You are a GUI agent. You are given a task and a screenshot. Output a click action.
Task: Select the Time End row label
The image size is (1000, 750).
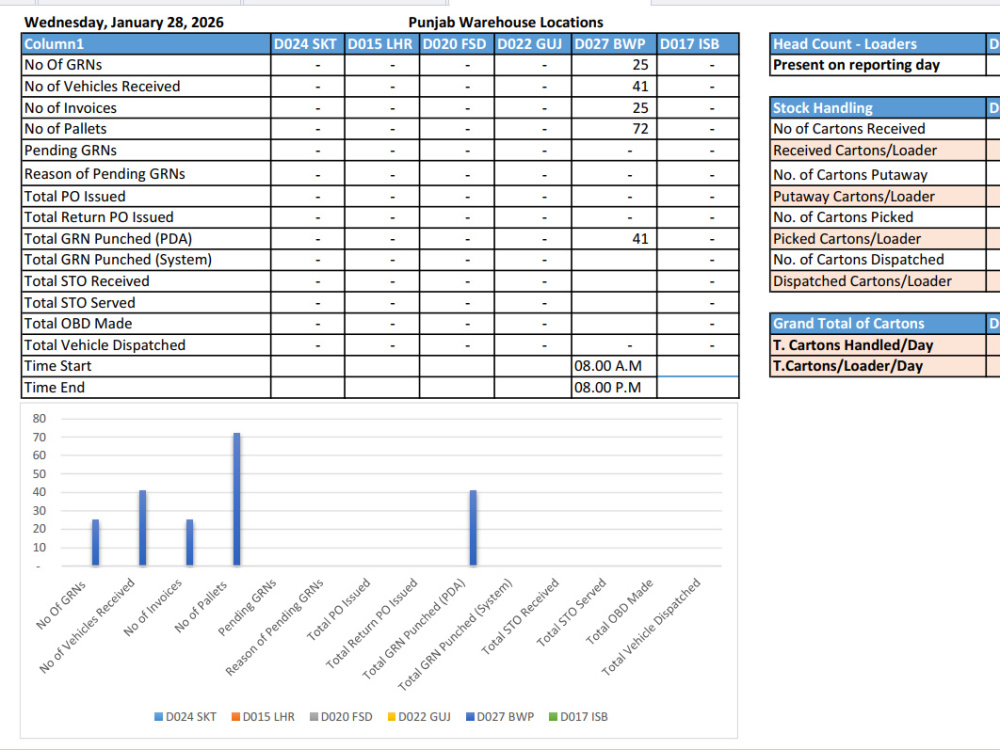tap(146, 387)
